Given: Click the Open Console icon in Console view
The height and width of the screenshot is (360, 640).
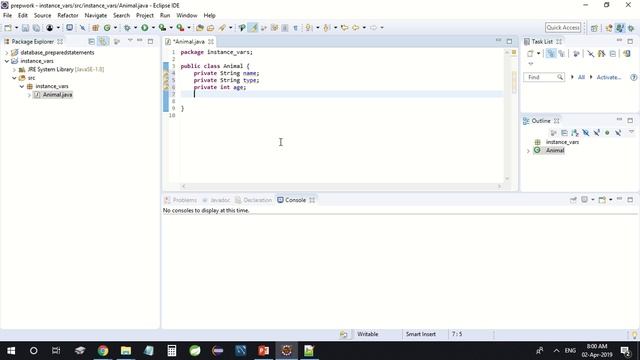Looking at the screenshot, I should click(602, 200).
